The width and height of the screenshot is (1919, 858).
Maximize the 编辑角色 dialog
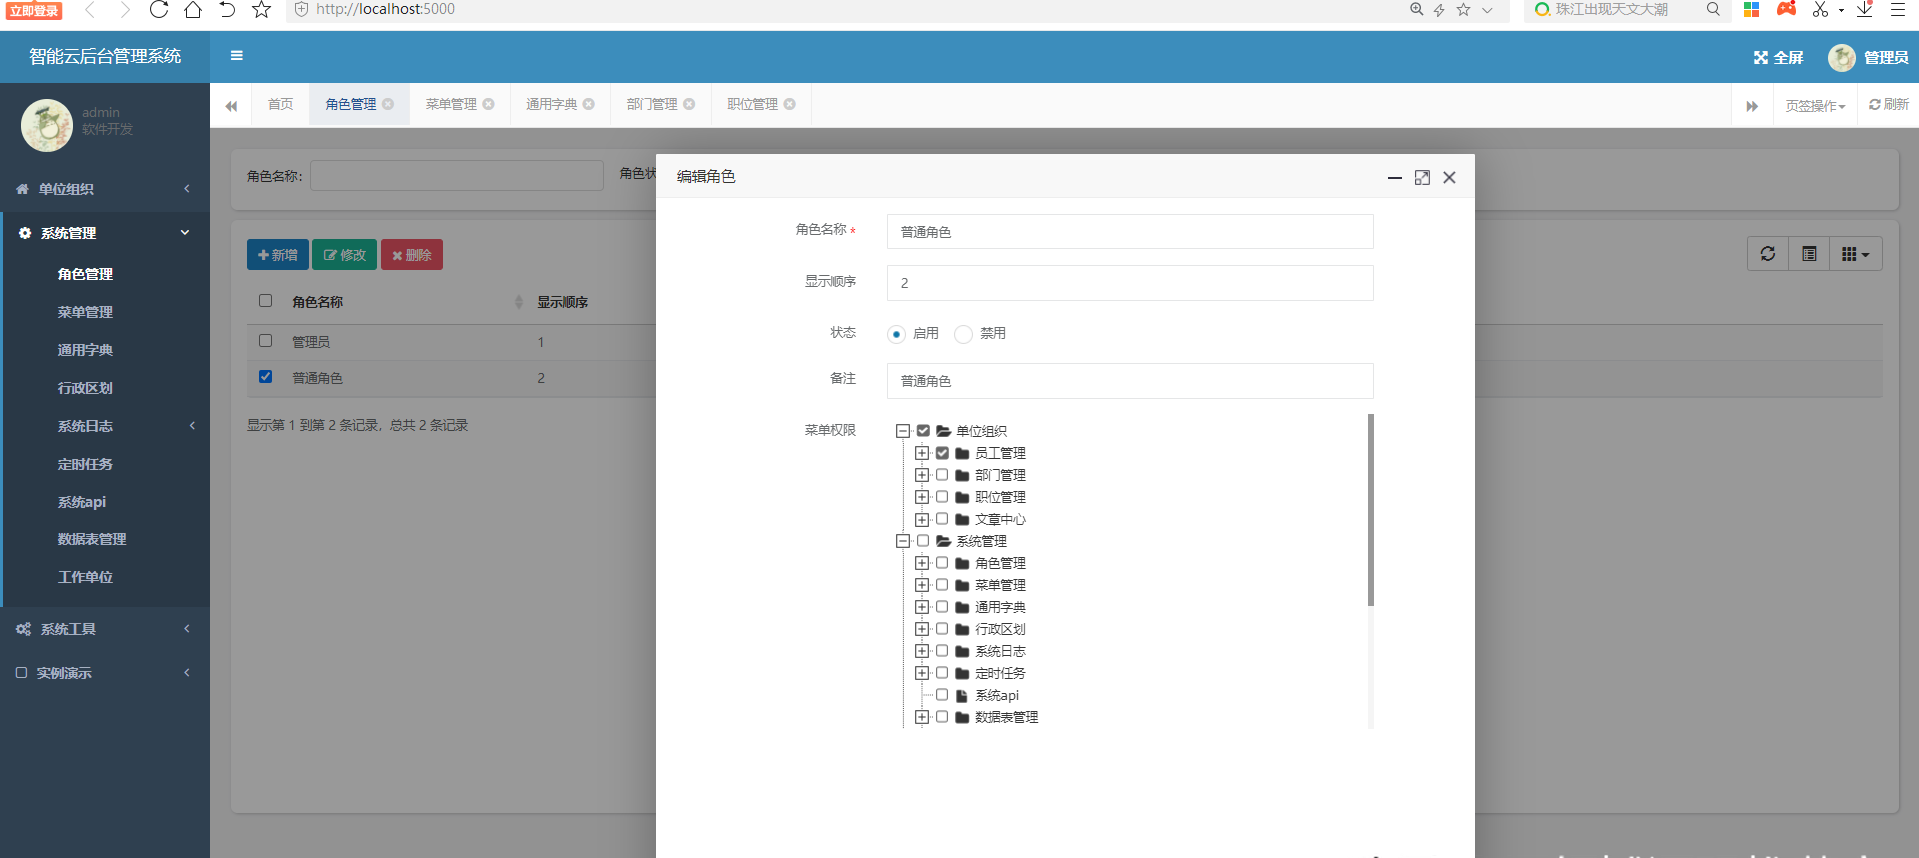(x=1422, y=178)
